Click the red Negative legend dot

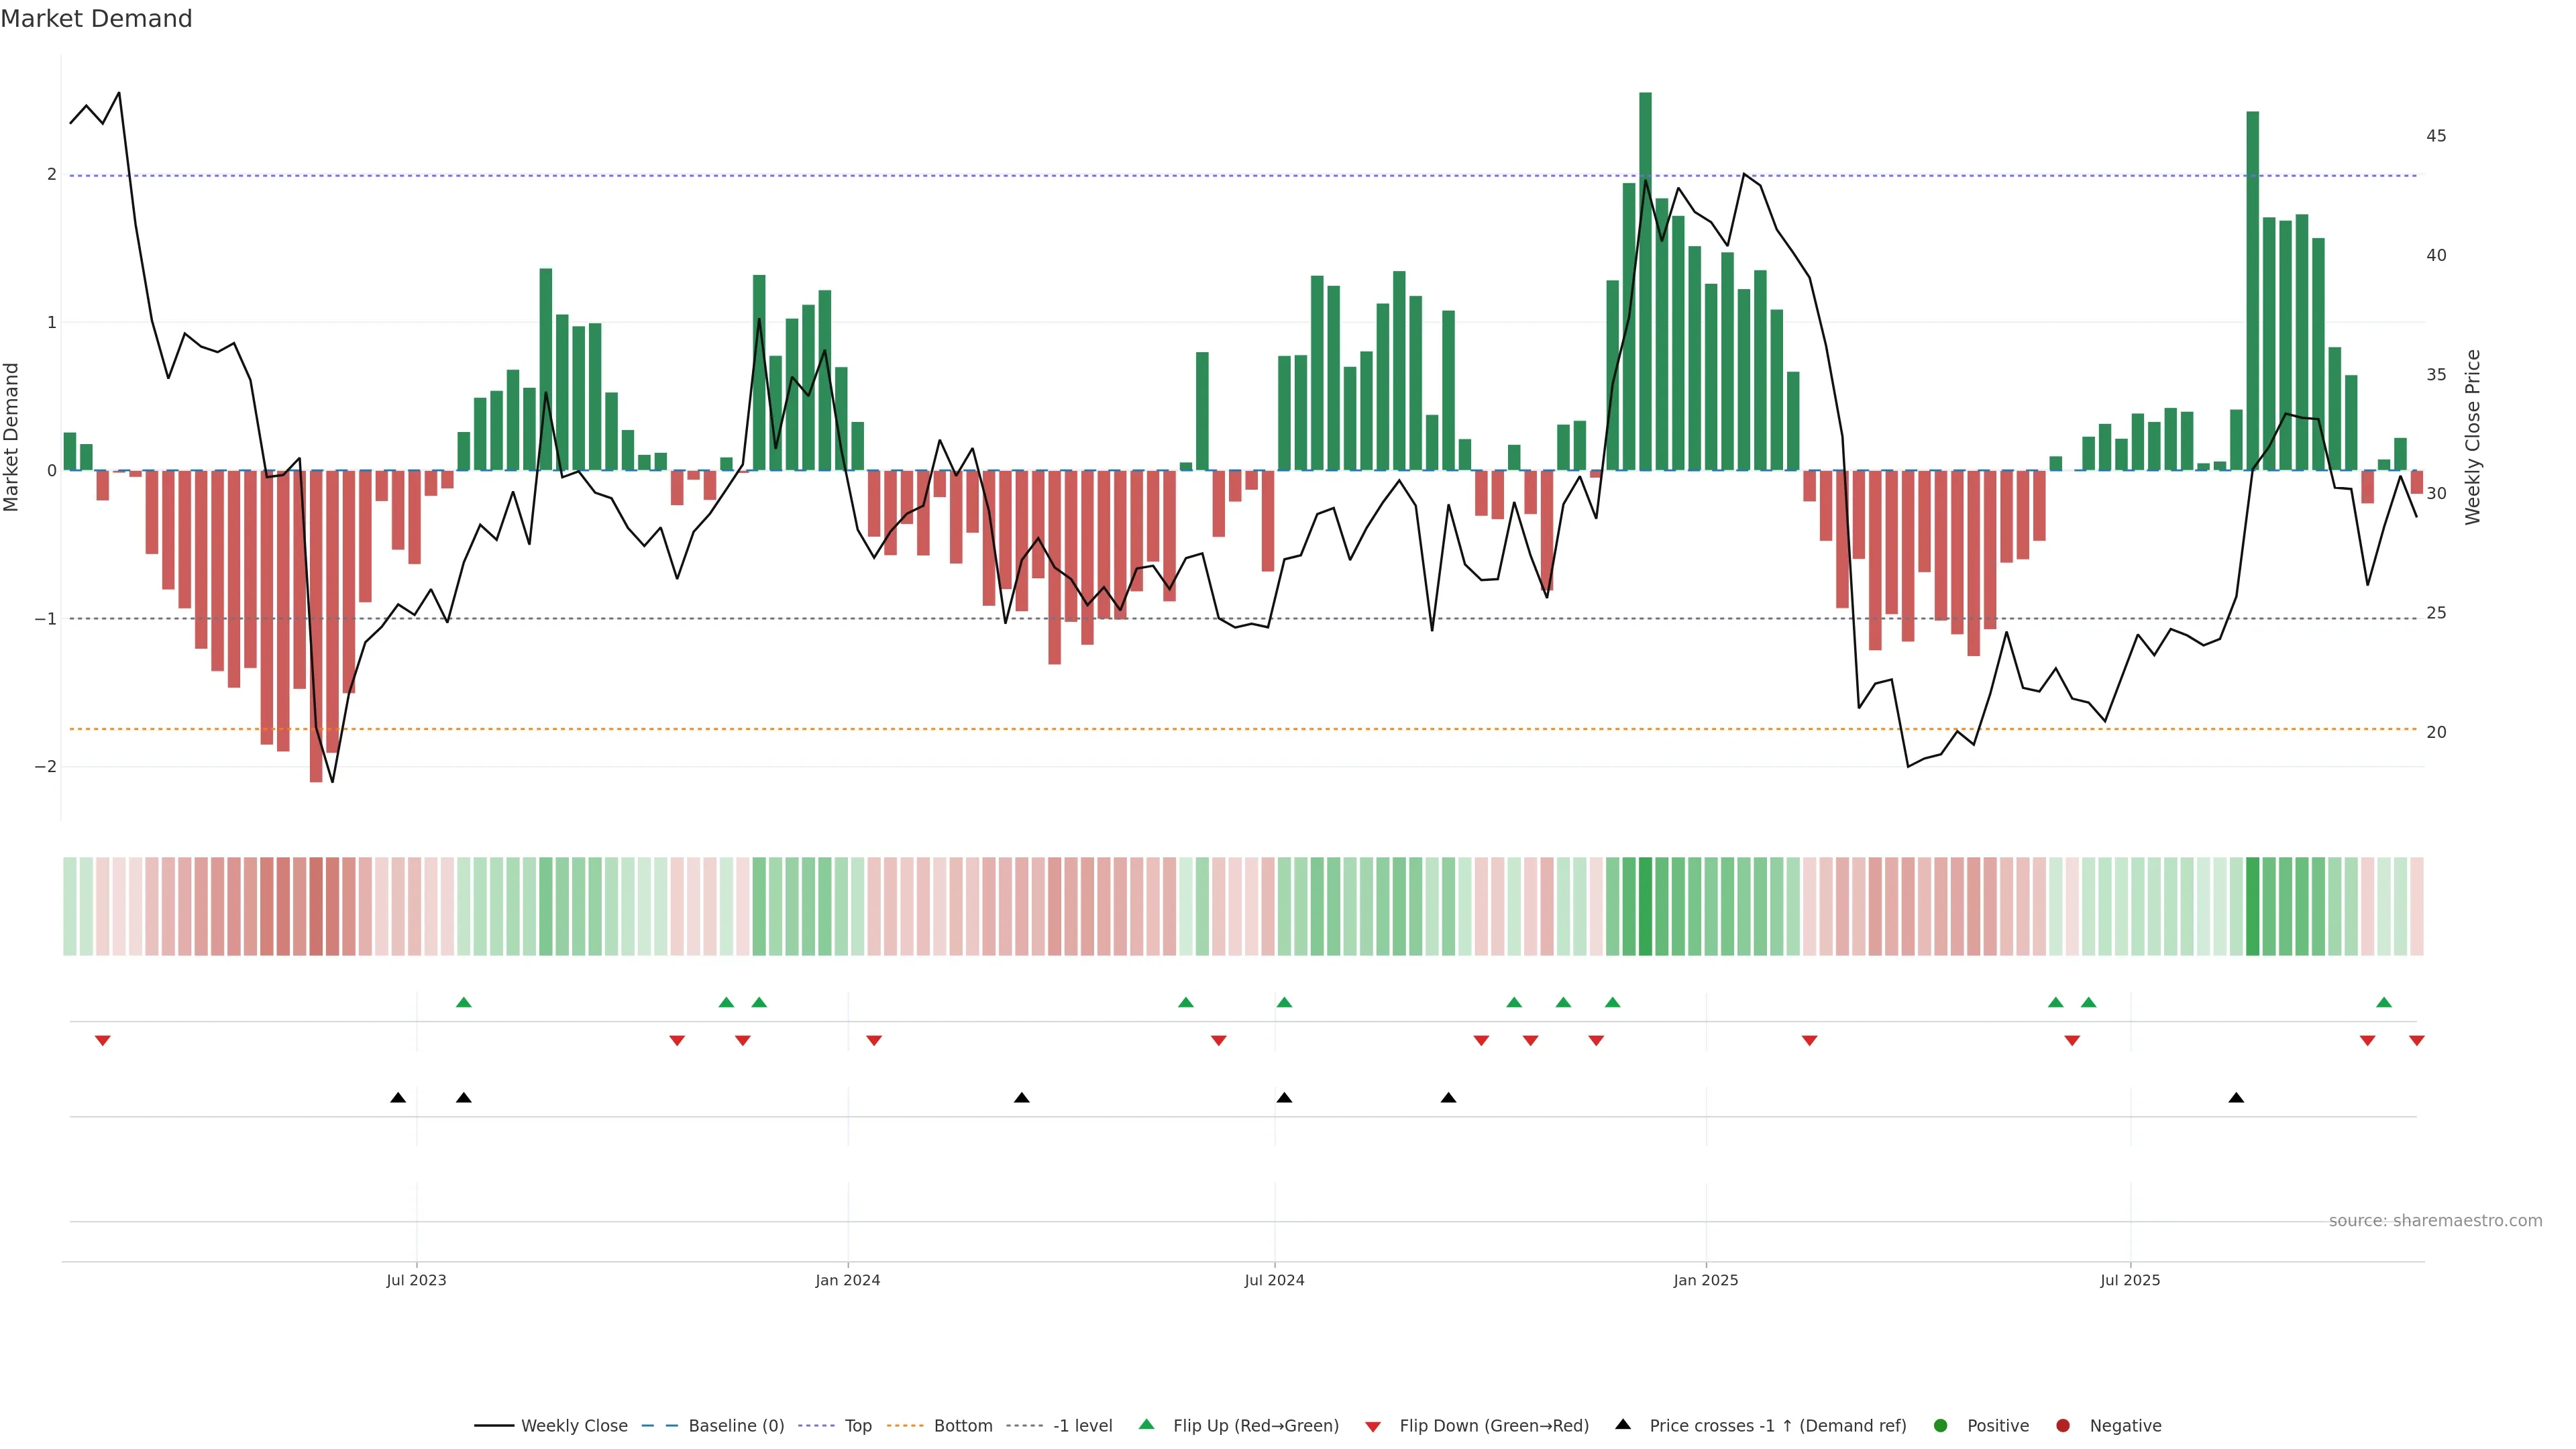2063,1425
